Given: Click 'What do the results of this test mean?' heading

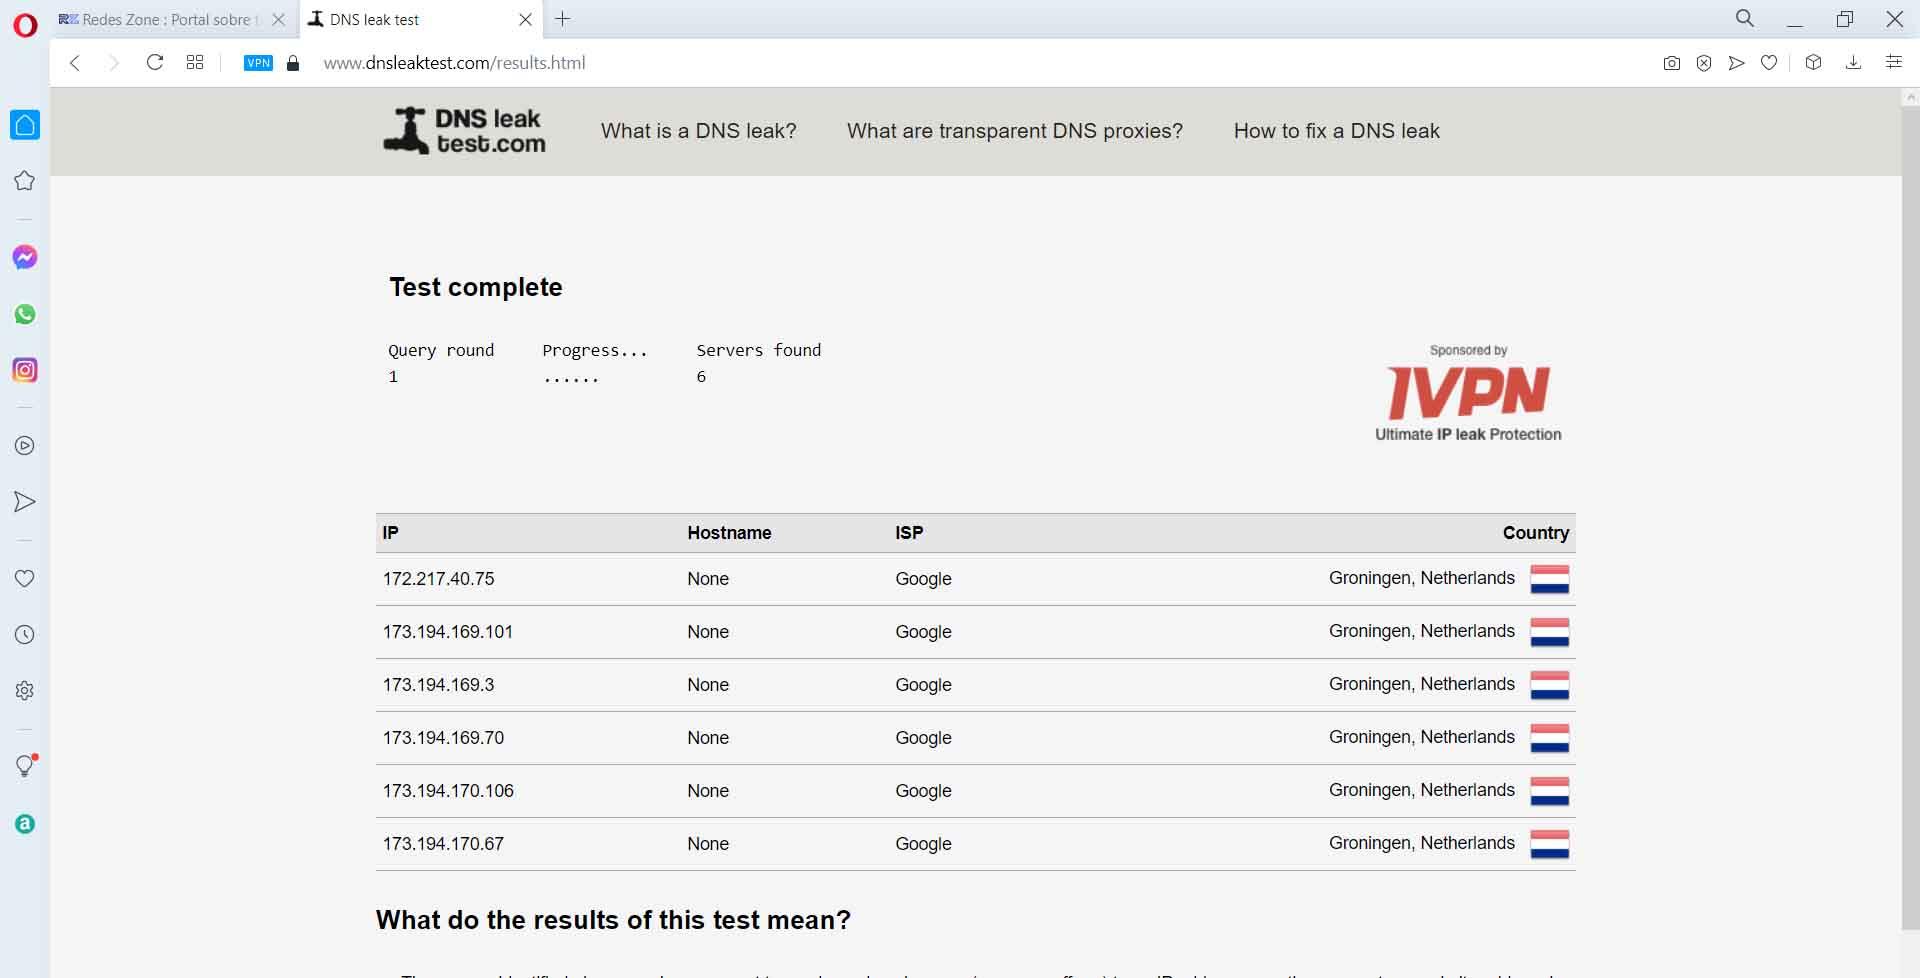Looking at the screenshot, I should click(613, 920).
